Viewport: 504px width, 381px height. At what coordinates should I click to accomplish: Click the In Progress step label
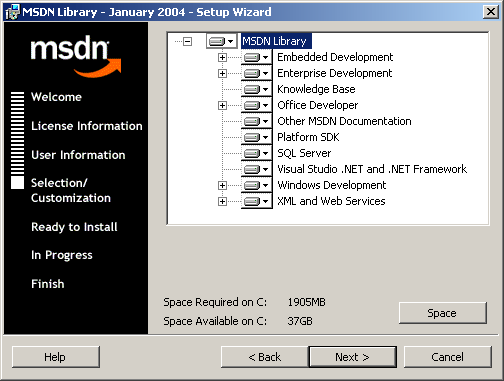click(x=62, y=255)
